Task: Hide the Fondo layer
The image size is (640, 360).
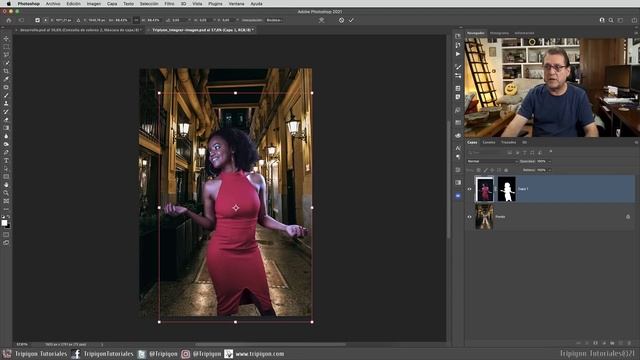Action: [469, 217]
